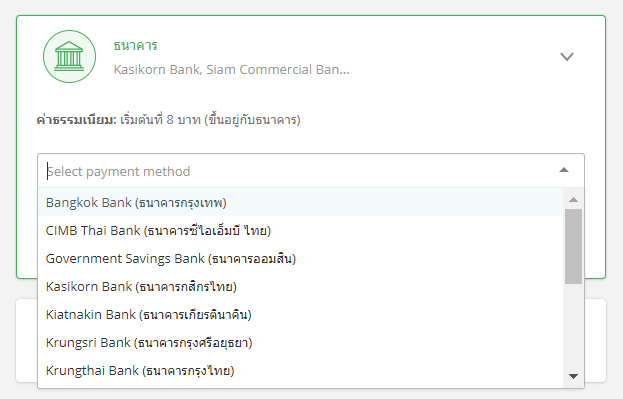Click the Thai name ธนาคารกรุงเทพ in first option

[x=181, y=203]
